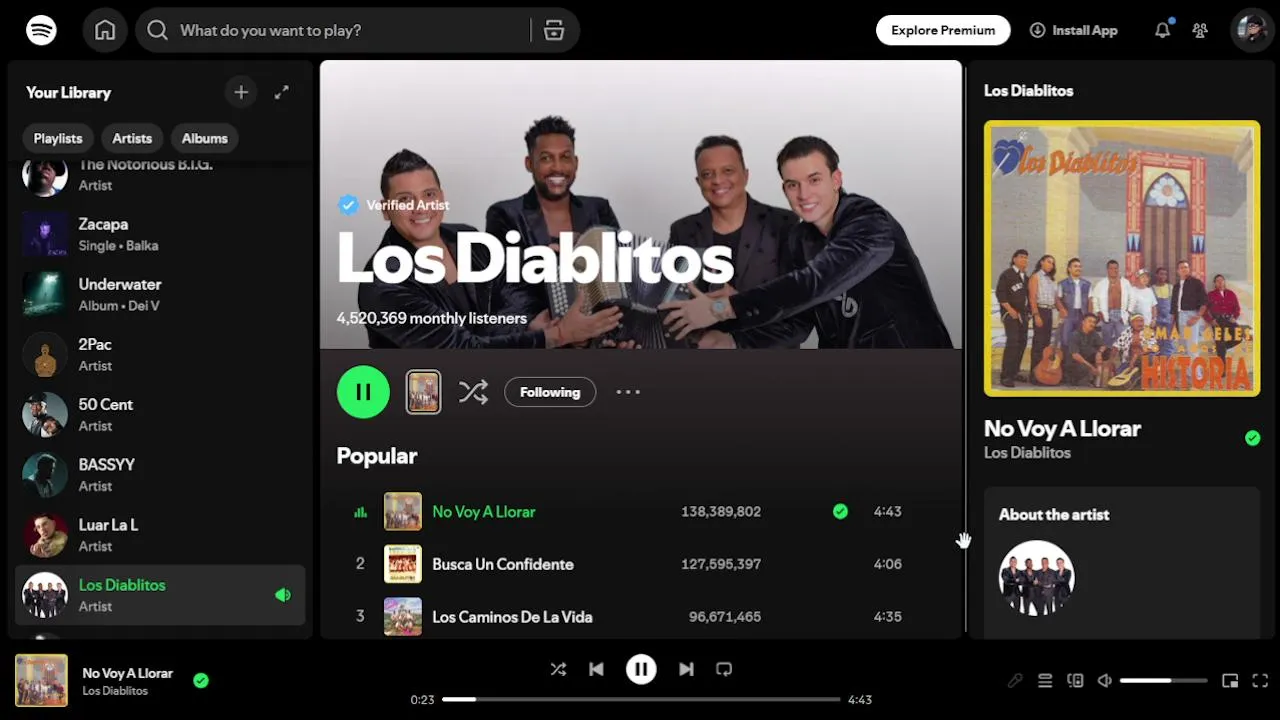Open The Notorious B.I.G. in library
Image resolution: width=1280 pixels, height=720 pixels.
coord(160,177)
